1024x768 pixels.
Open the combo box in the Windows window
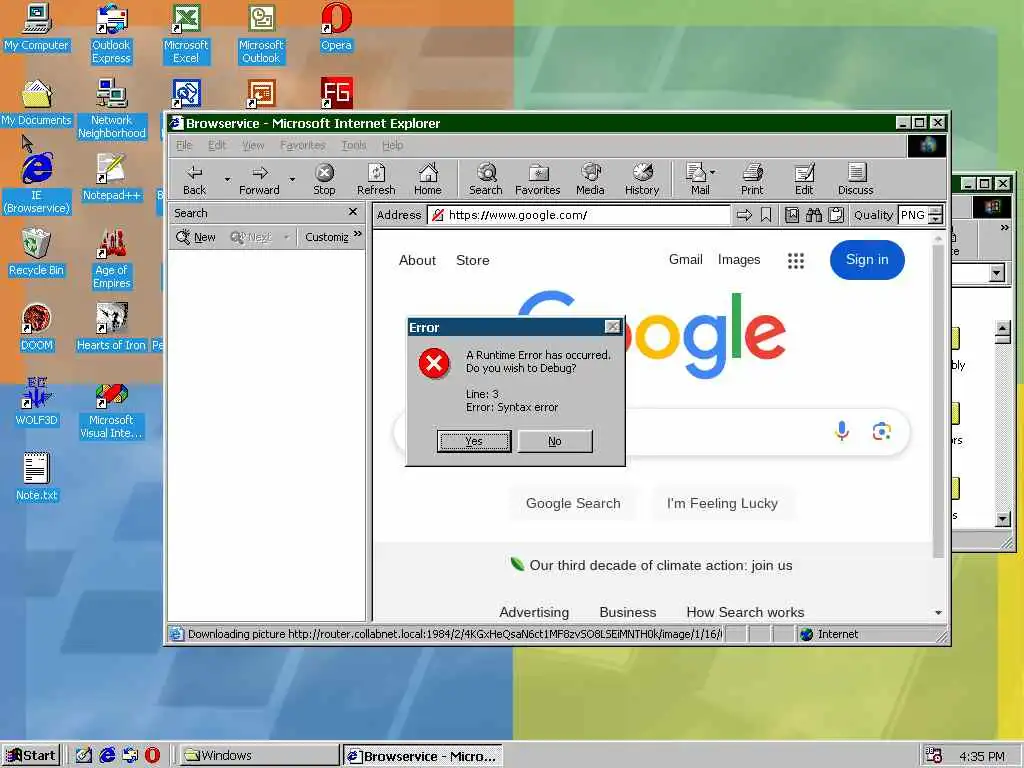tap(997, 273)
